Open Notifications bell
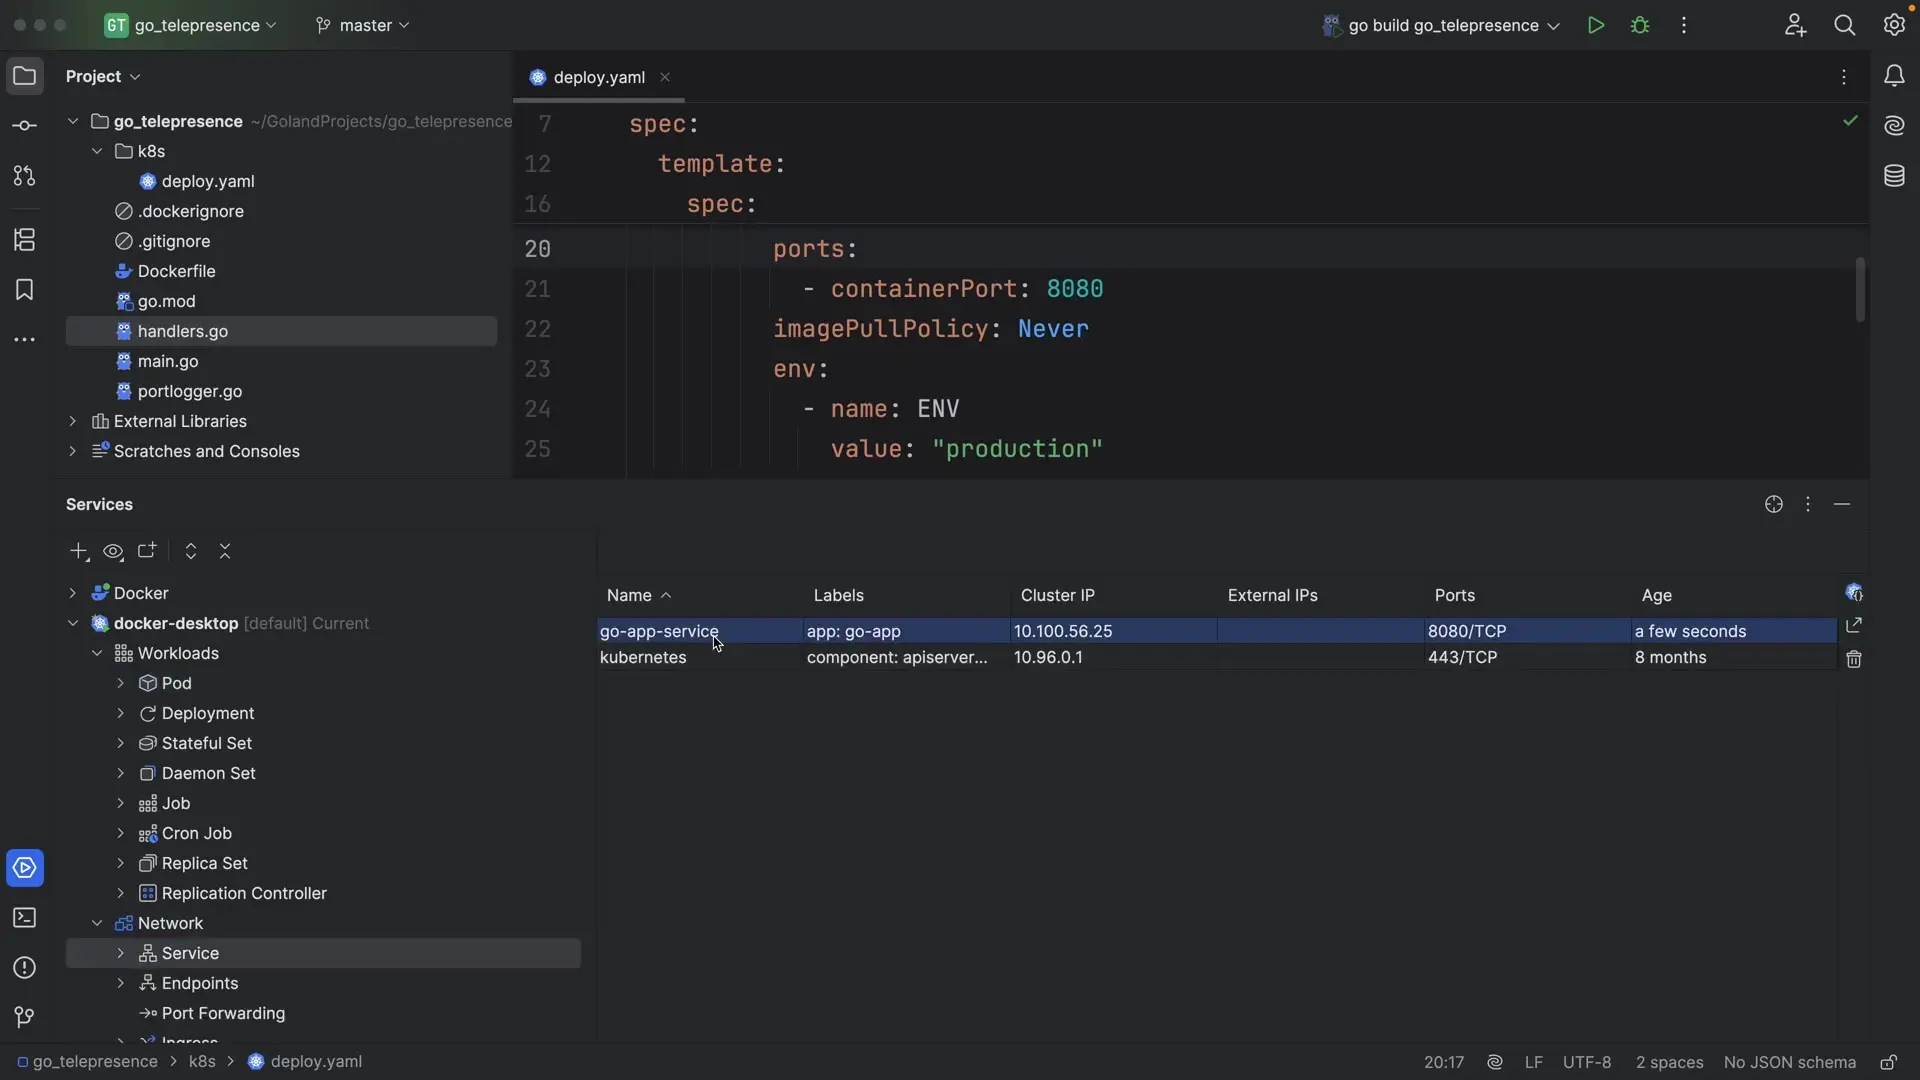Screen dimensions: 1920x1080 pyautogui.click(x=1895, y=76)
